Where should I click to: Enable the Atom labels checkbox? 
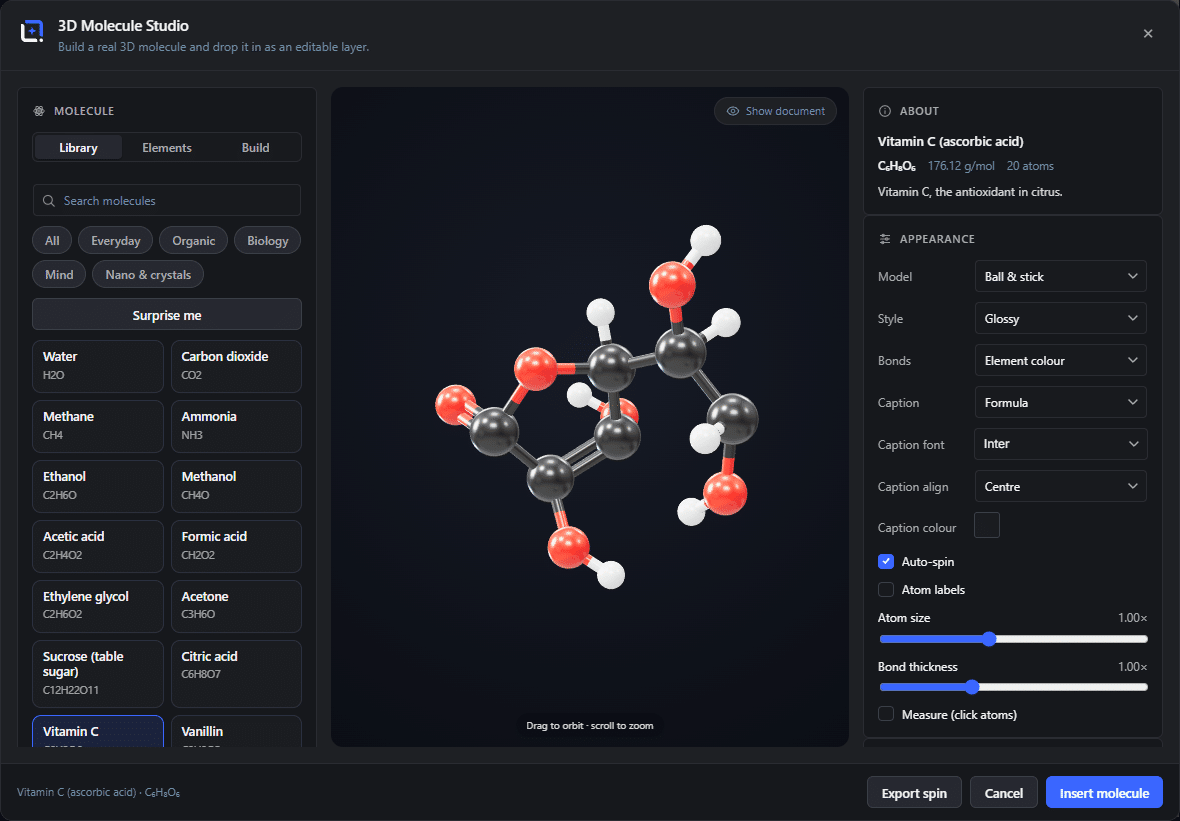click(x=886, y=589)
